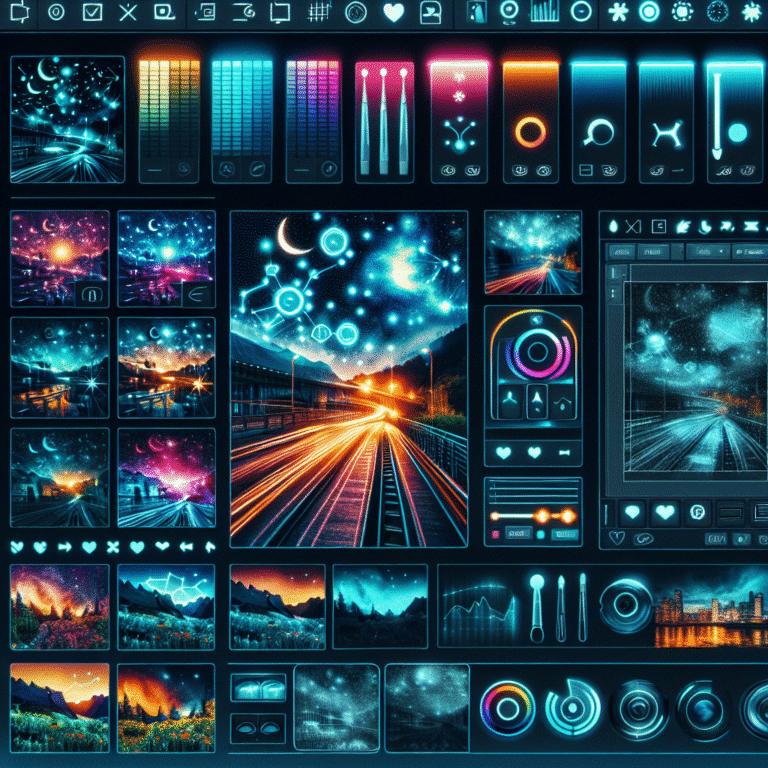
Task: Toggle the first heart below the color dial
Action: pos(502,453)
